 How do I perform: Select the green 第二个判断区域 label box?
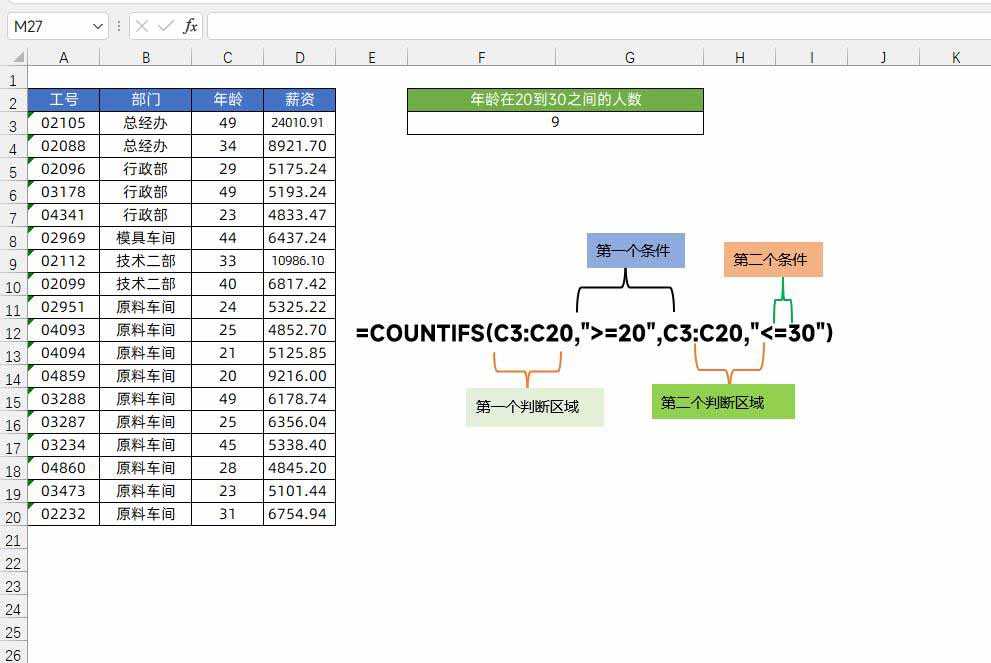[x=722, y=402]
